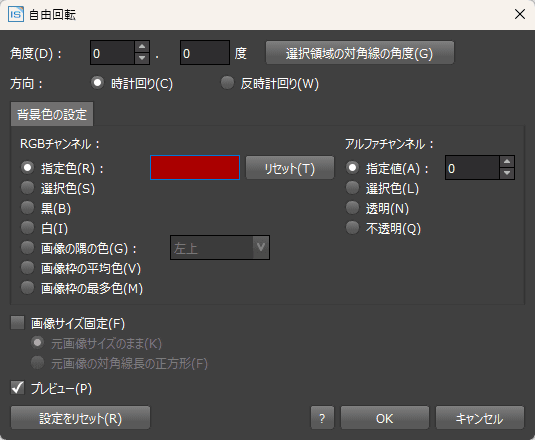The width and height of the screenshot is (535, 440).
Task: Increase the angle degrees spinner up arrow
Action: [142, 46]
